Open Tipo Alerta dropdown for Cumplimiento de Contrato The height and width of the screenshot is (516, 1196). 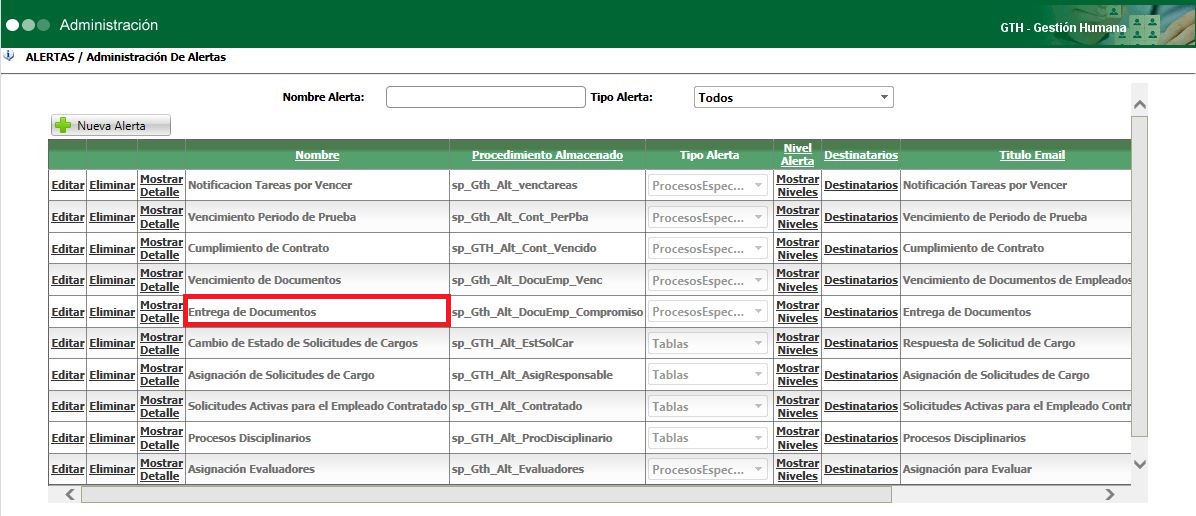[x=709, y=248]
